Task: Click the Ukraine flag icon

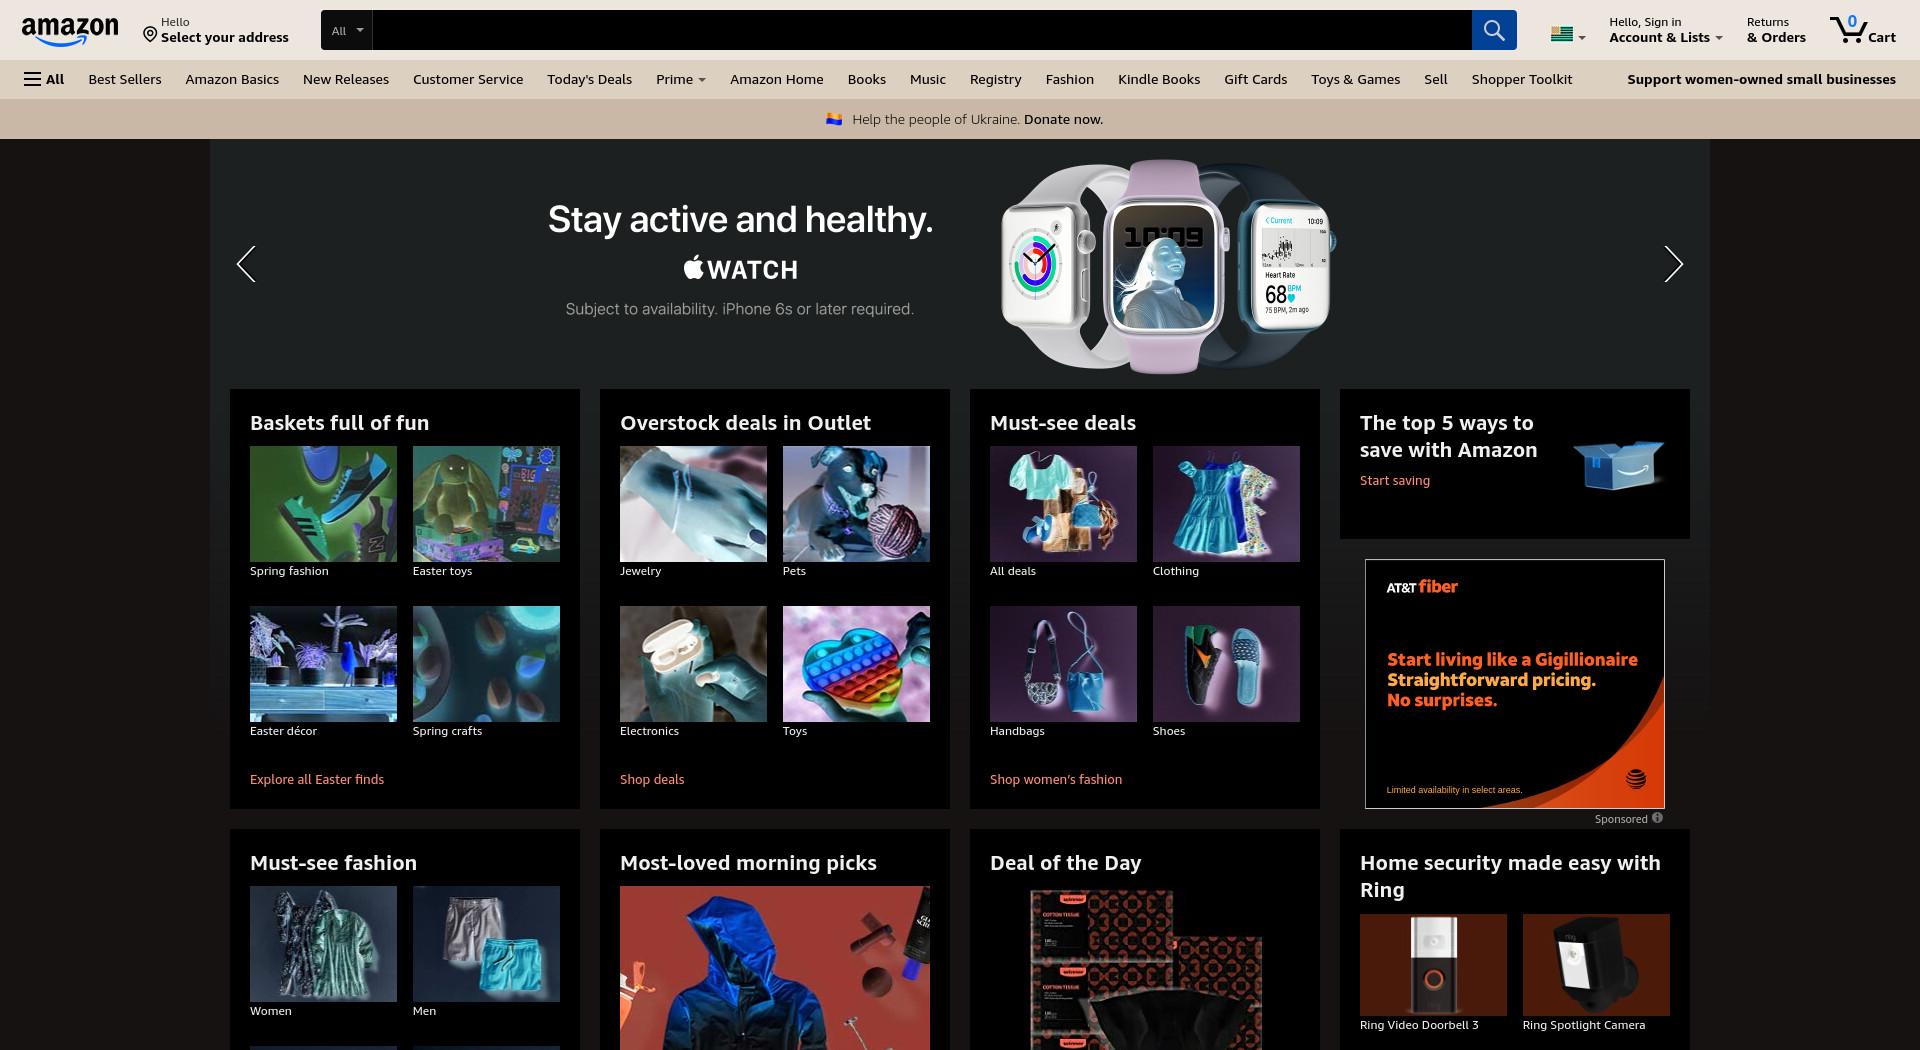Action: [834, 119]
